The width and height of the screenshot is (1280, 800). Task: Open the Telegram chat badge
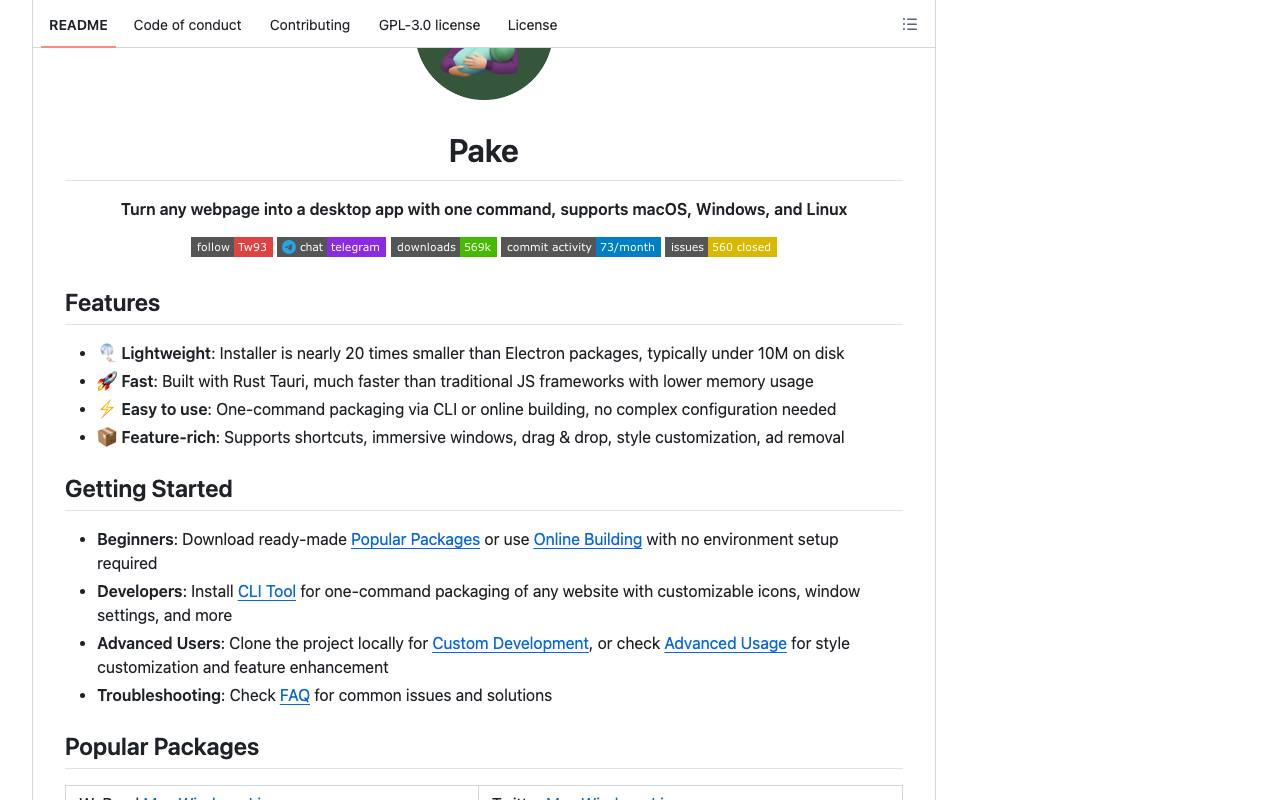click(331, 247)
